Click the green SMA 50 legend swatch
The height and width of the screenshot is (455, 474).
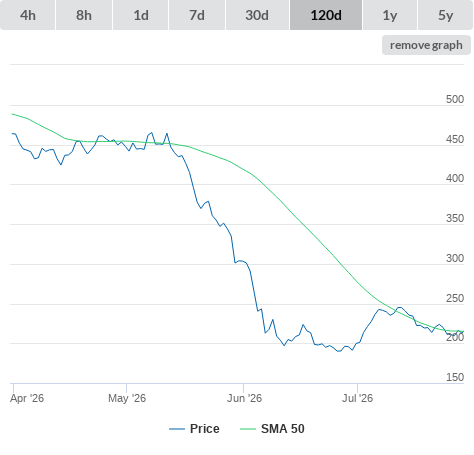click(248, 429)
